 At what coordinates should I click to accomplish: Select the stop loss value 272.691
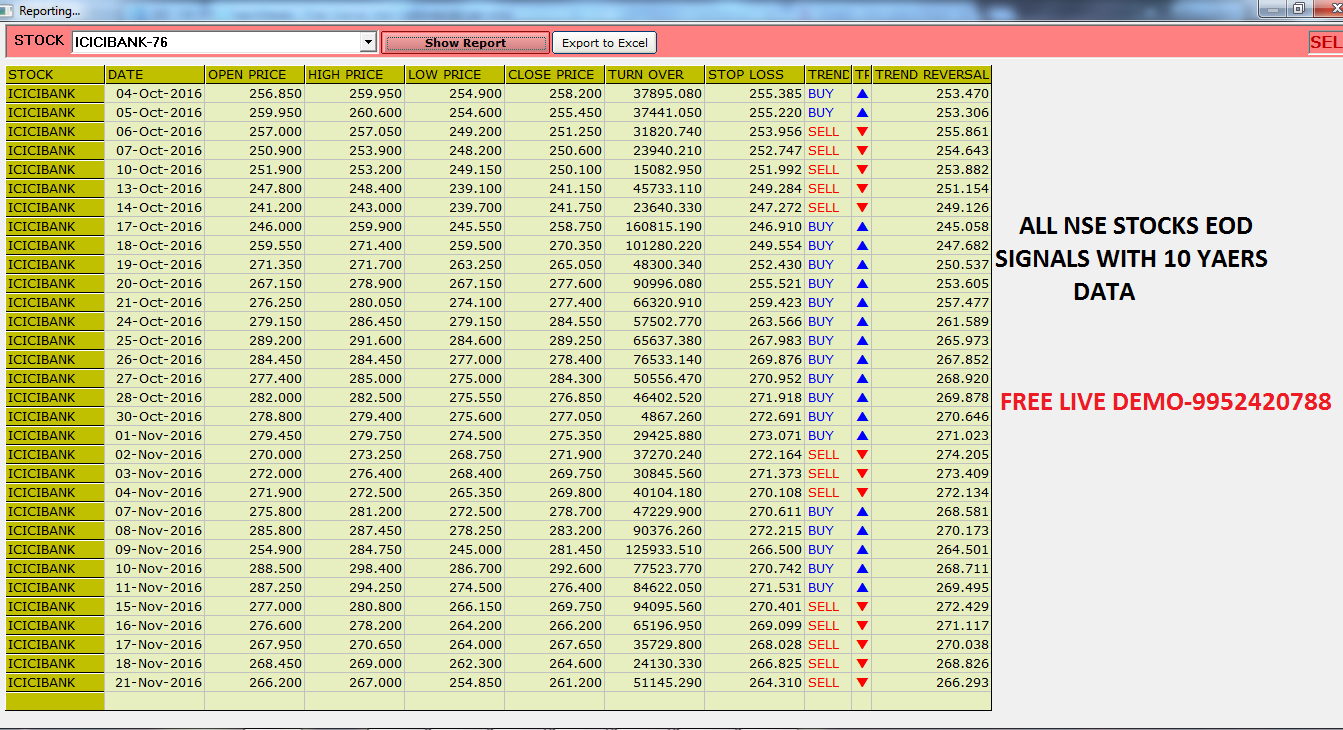[x=755, y=417]
